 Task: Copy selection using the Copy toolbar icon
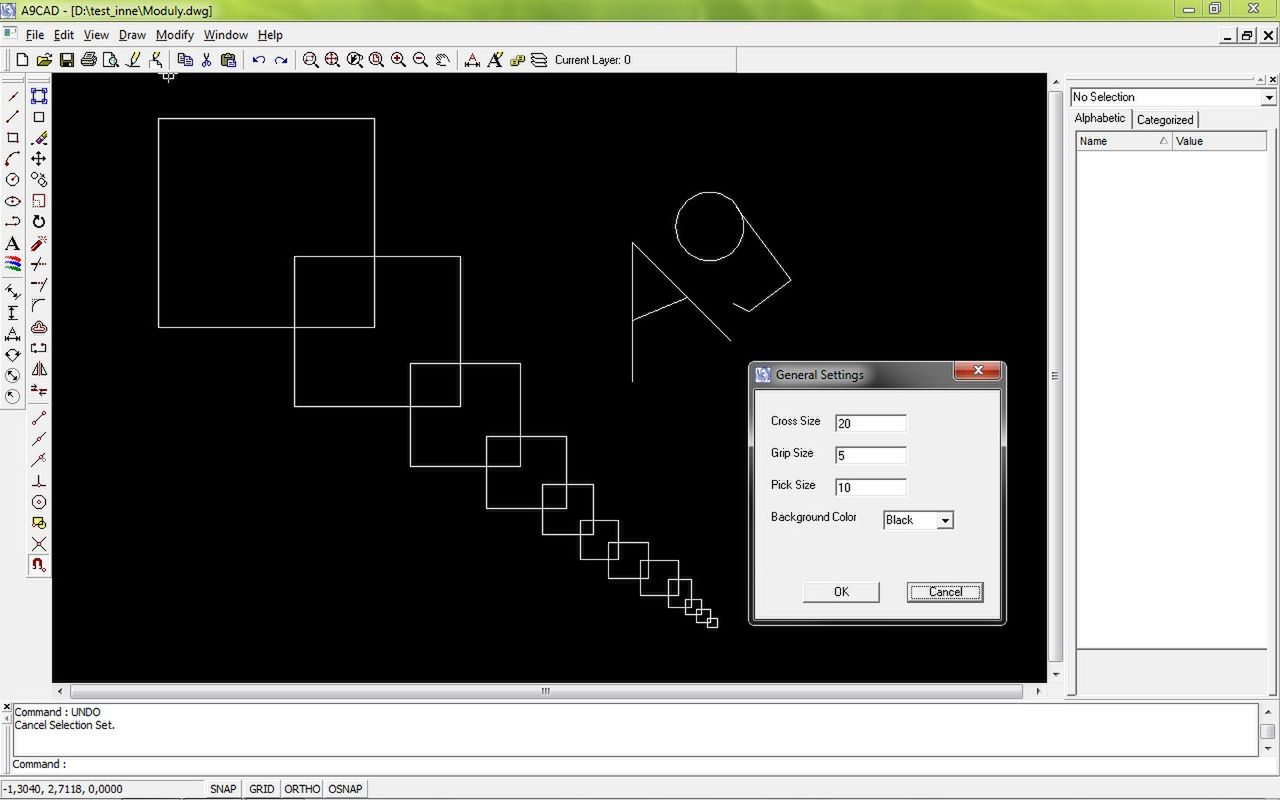pos(185,60)
